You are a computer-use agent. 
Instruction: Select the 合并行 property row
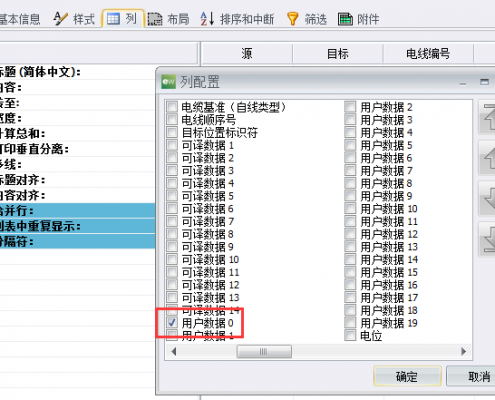pyautogui.click(x=77, y=211)
